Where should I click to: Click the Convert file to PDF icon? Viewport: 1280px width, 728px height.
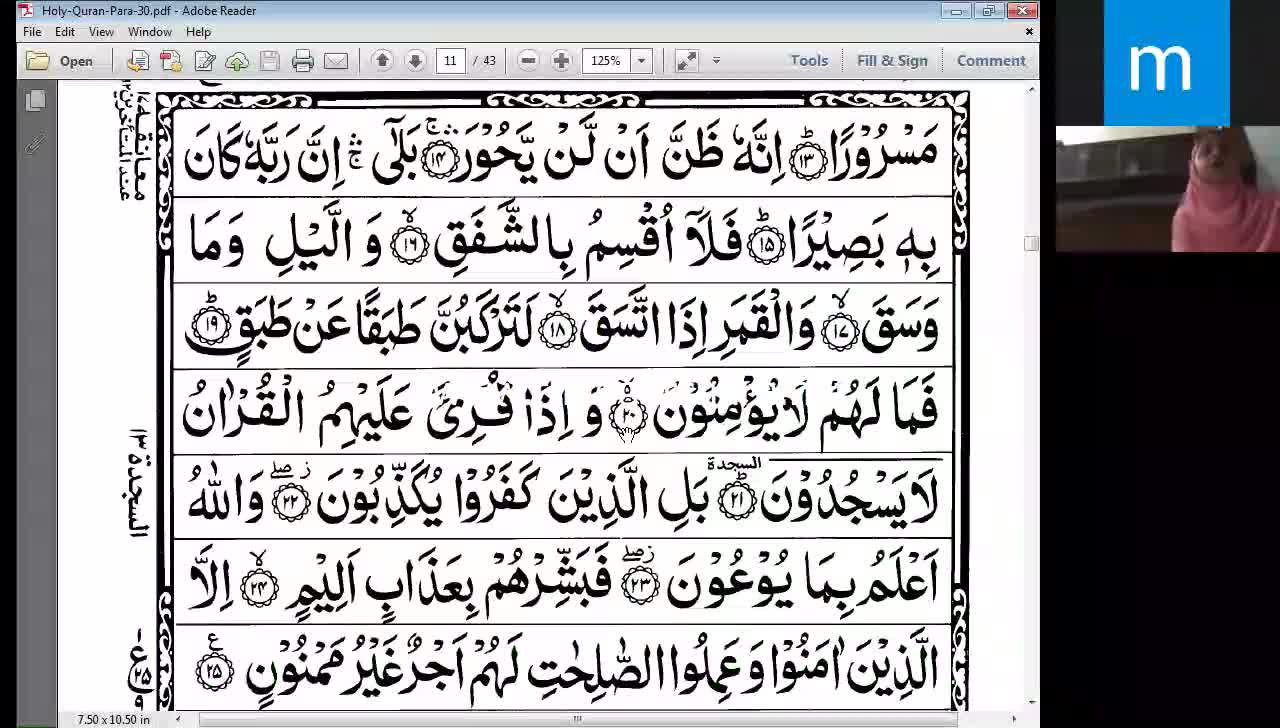(x=138, y=61)
